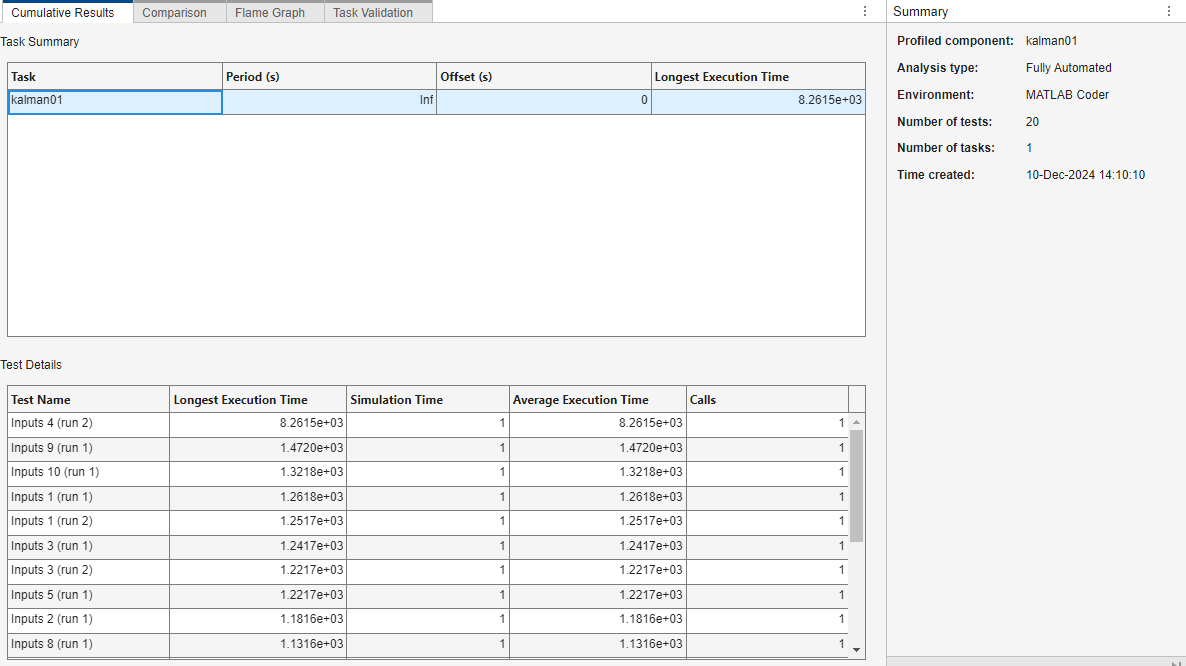Switch to the Comparison tab
Image resolution: width=1186 pixels, height=666 pixels.
click(174, 13)
